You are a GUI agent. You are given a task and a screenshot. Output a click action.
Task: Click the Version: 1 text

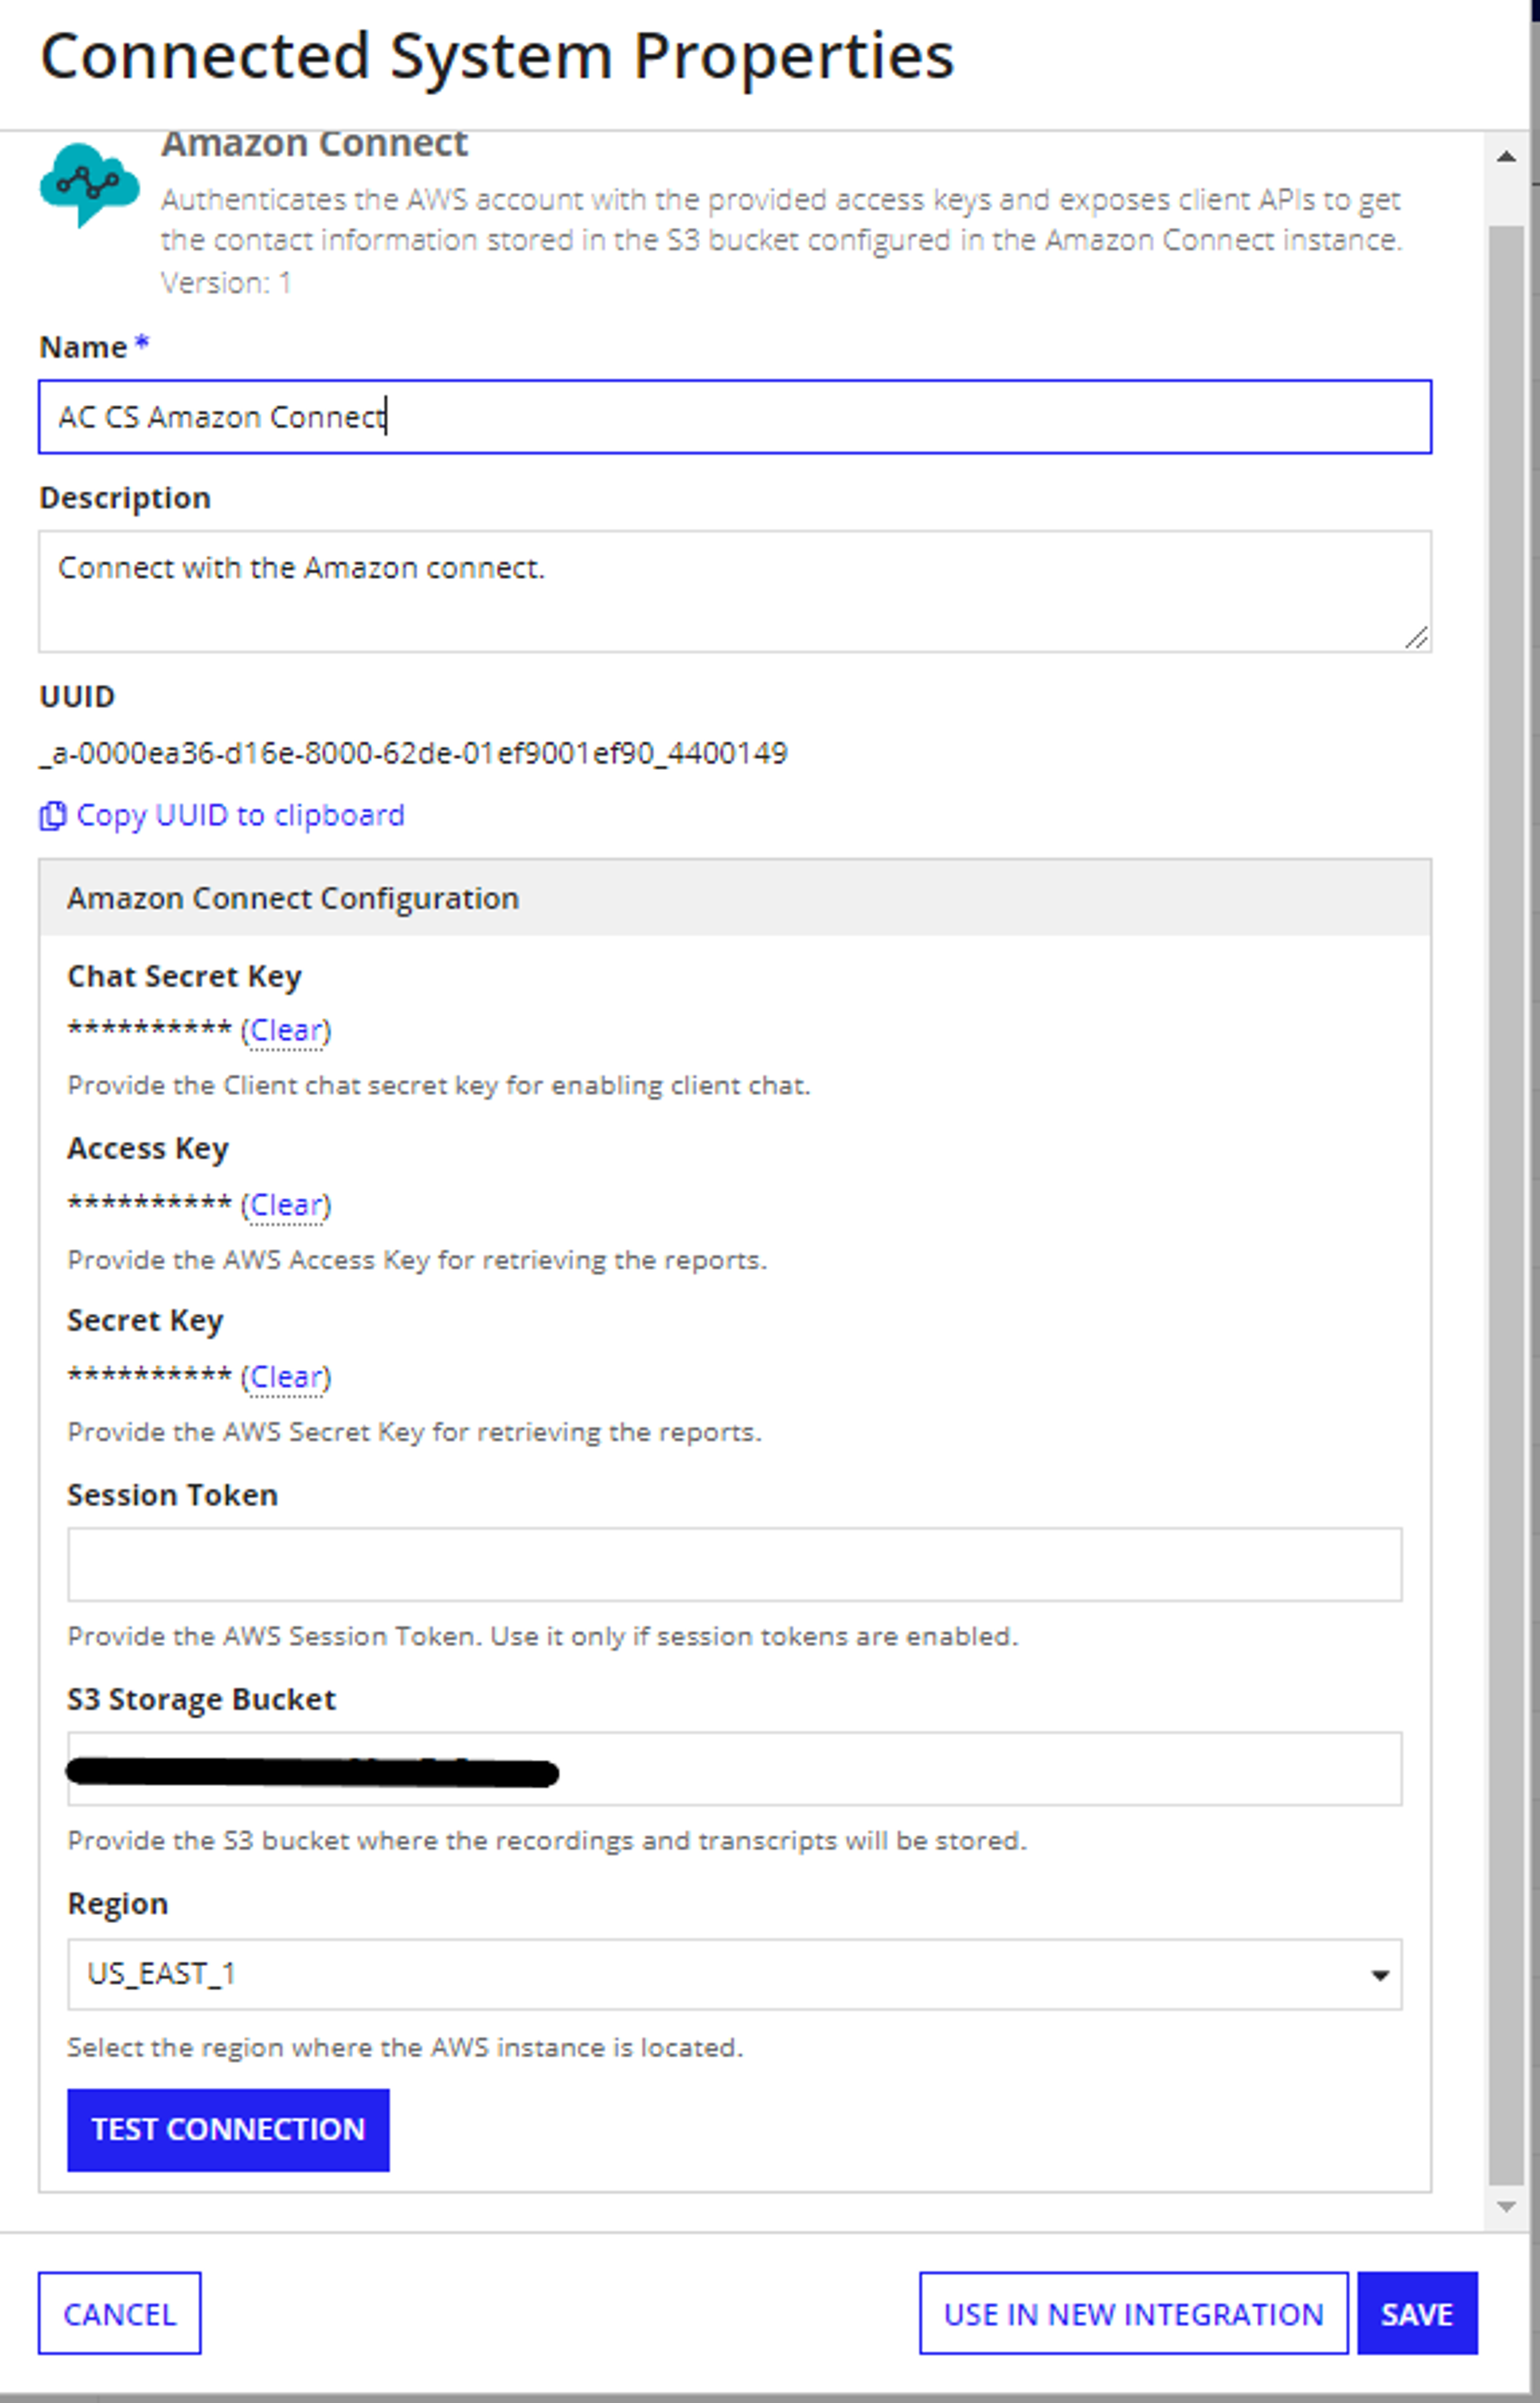226,283
